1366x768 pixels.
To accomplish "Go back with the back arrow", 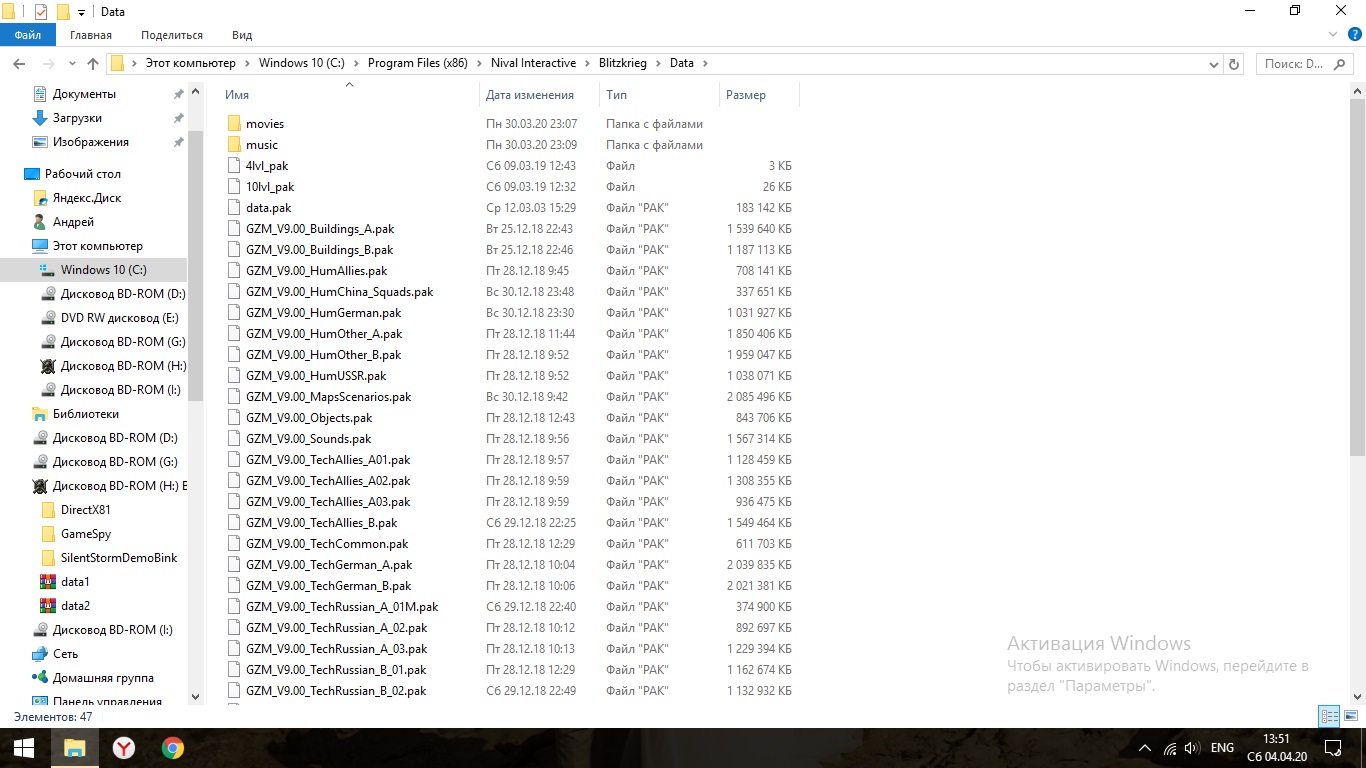I will 18,63.
